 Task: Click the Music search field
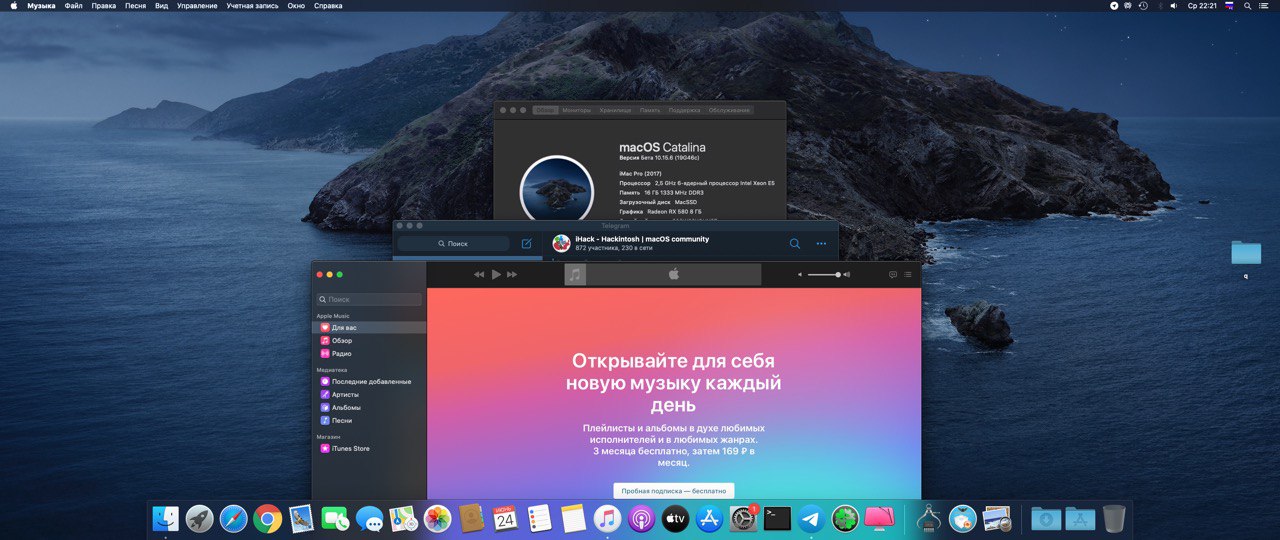point(369,299)
